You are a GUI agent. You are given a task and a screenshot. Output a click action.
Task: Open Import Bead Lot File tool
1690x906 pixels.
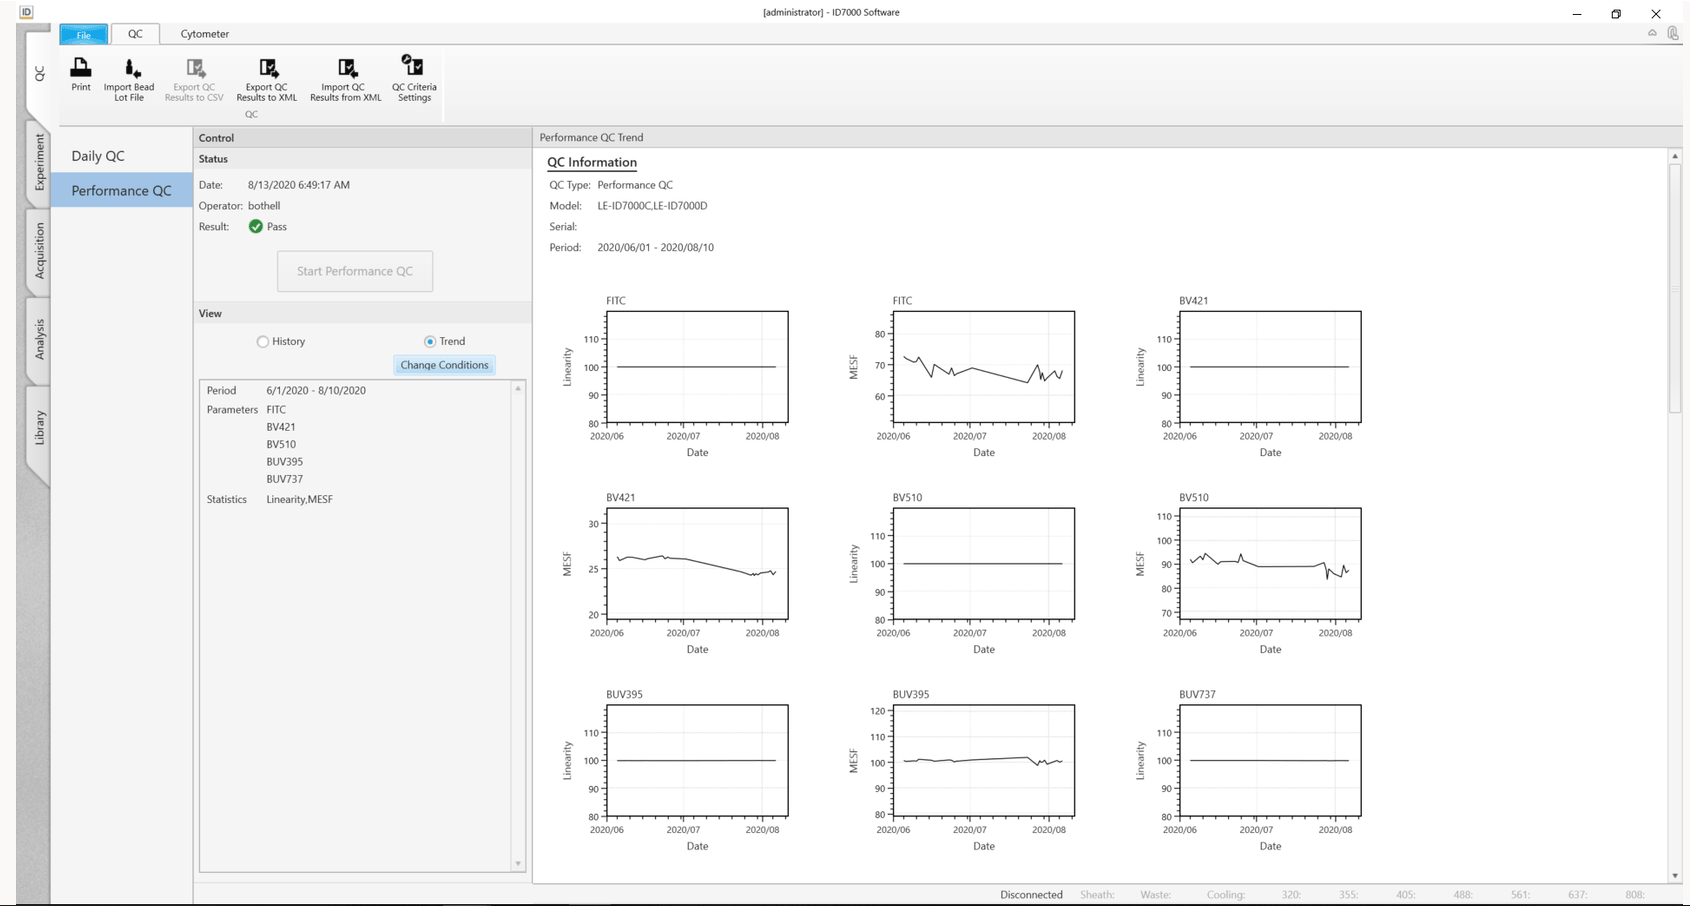click(x=130, y=69)
